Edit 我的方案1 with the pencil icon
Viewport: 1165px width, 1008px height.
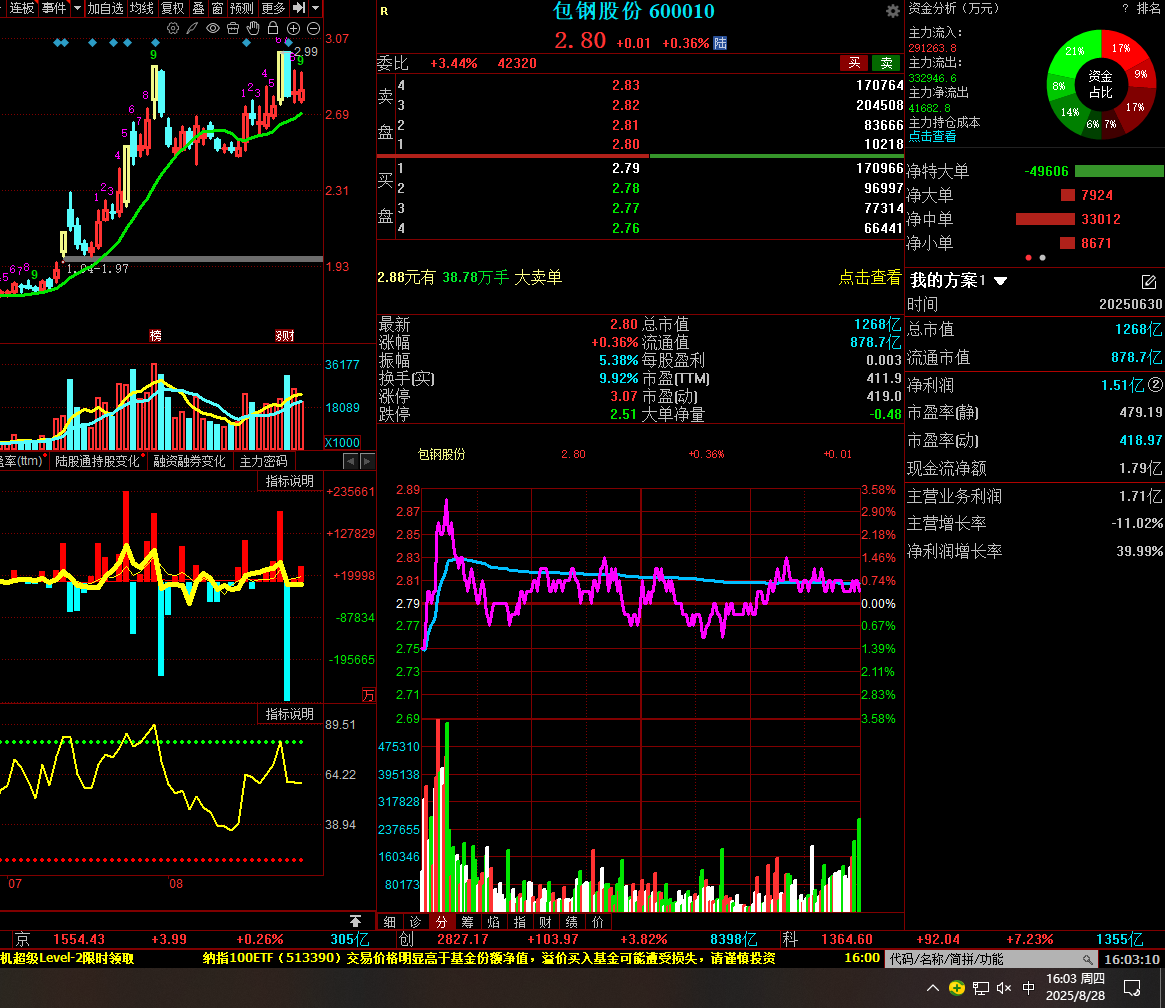(x=1149, y=282)
